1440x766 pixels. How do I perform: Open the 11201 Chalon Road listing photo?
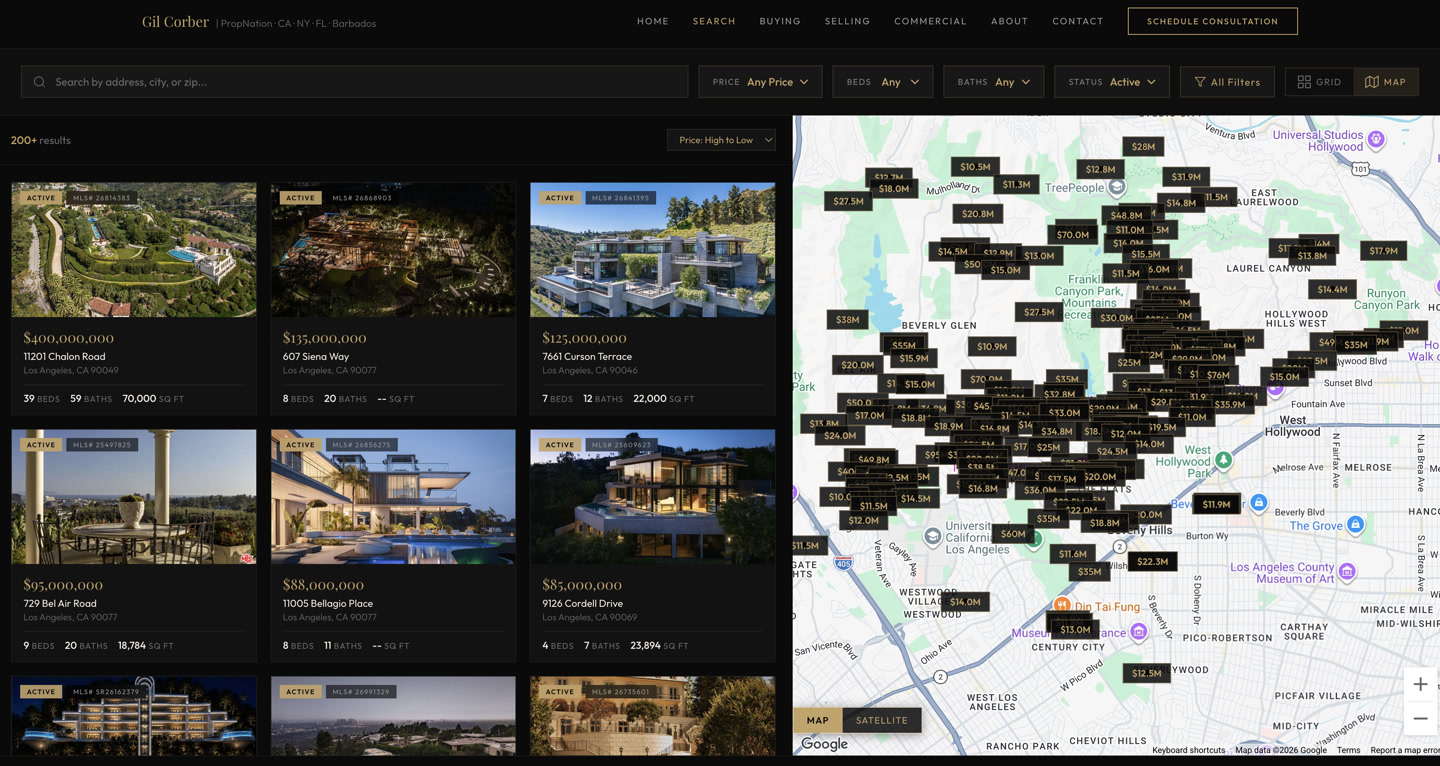[x=134, y=250]
